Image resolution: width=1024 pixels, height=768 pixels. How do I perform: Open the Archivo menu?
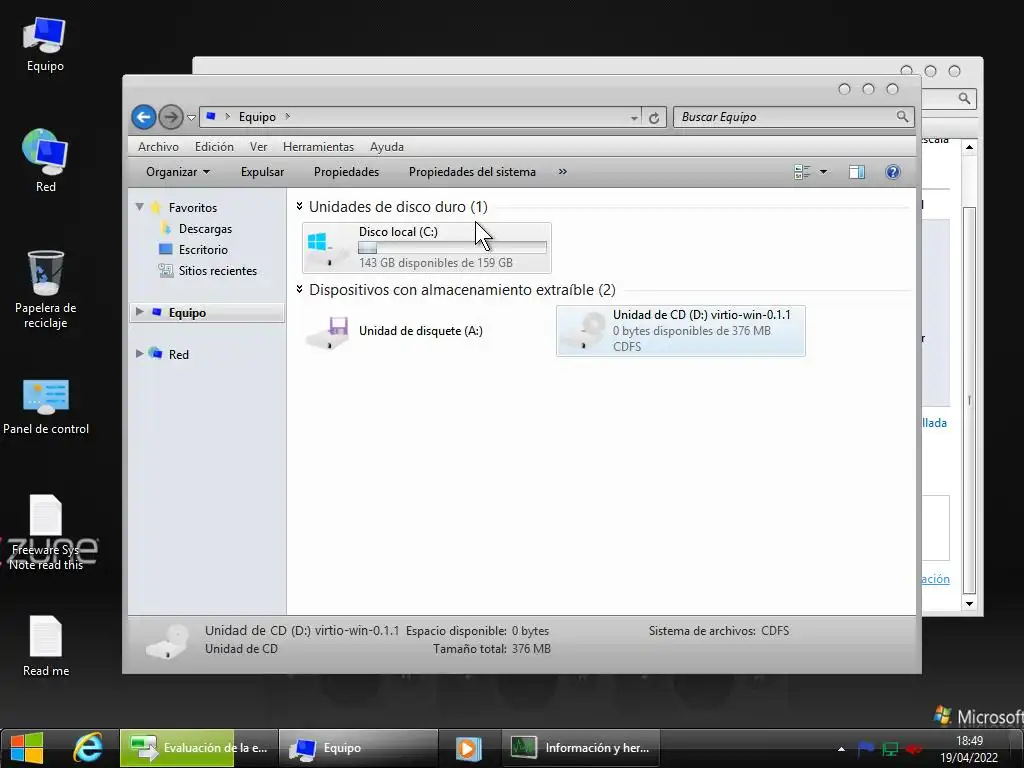[x=158, y=147]
